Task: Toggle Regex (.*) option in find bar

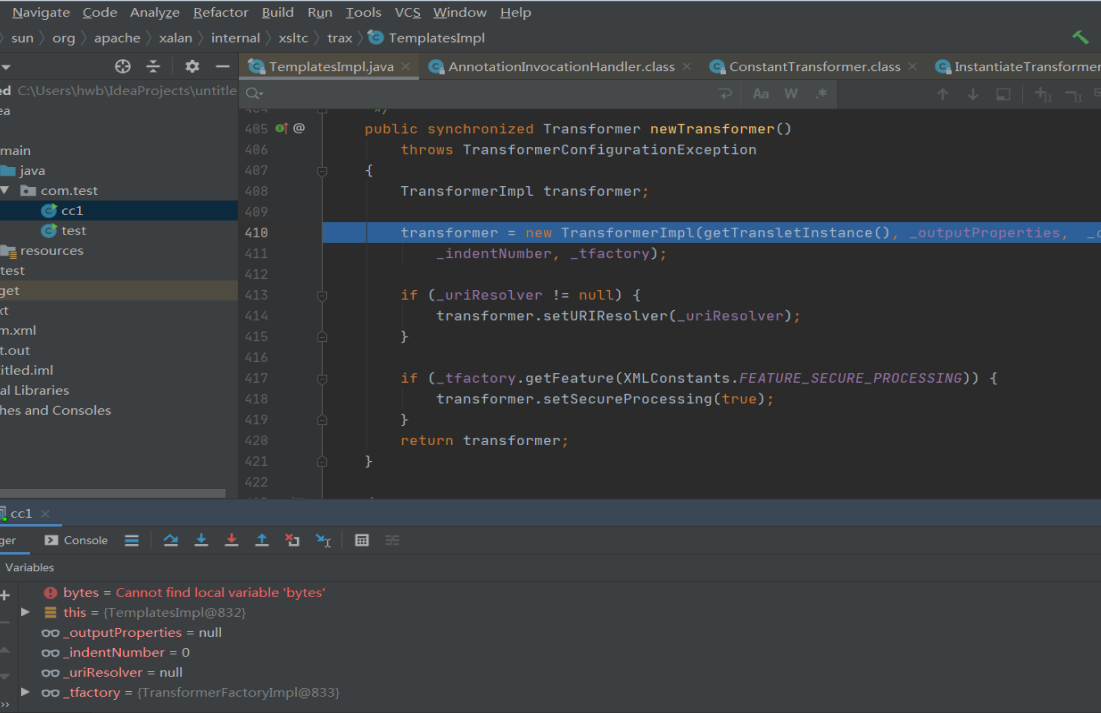Action: tap(821, 93)
